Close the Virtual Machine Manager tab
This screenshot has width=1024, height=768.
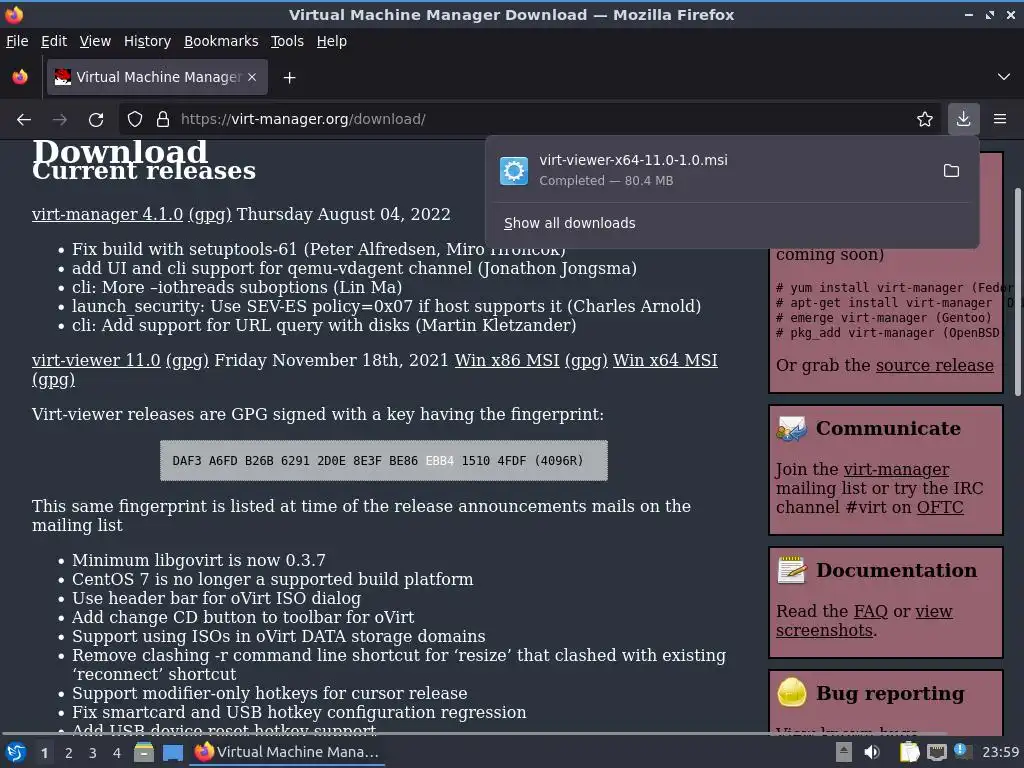click(252, 77)
